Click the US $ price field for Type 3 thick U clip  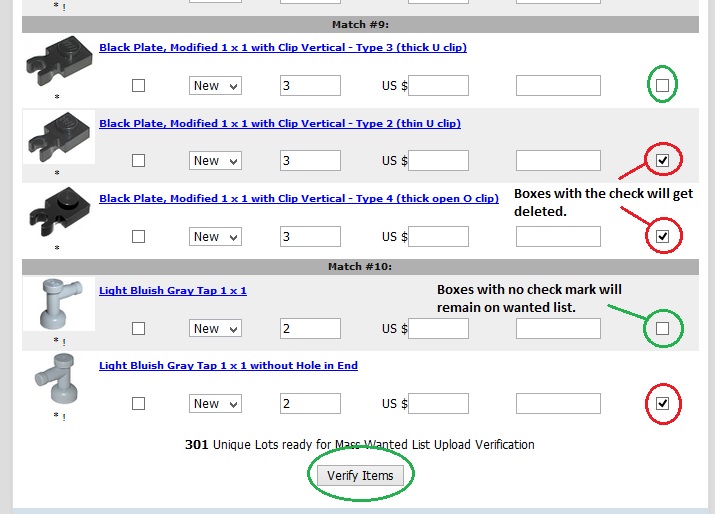click(438, 86)
